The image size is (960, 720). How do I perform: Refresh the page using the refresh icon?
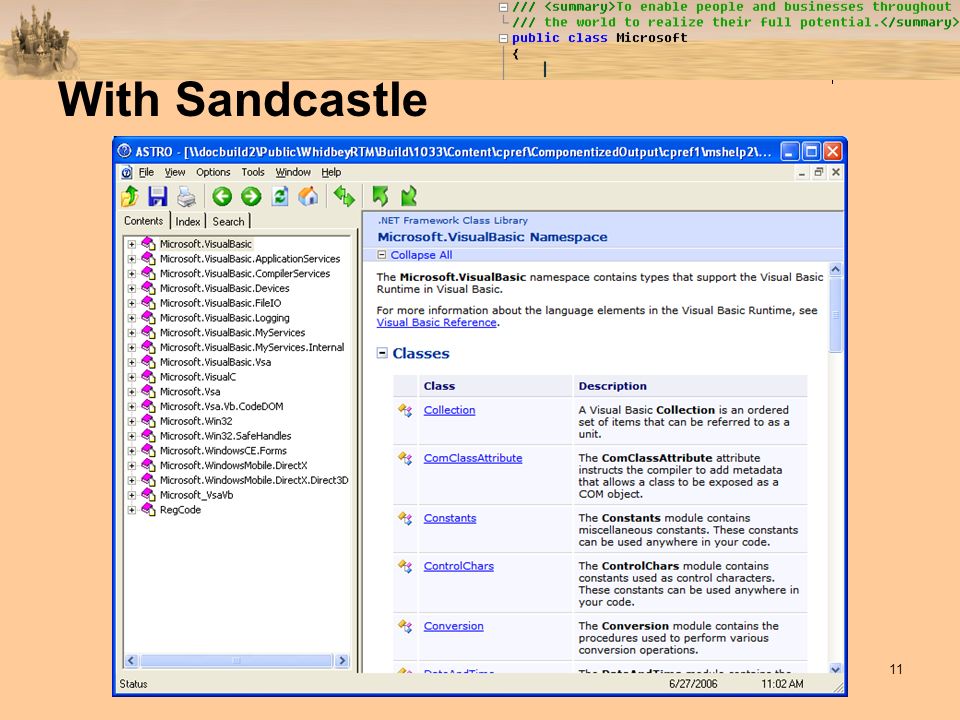[x=280, y=197]
